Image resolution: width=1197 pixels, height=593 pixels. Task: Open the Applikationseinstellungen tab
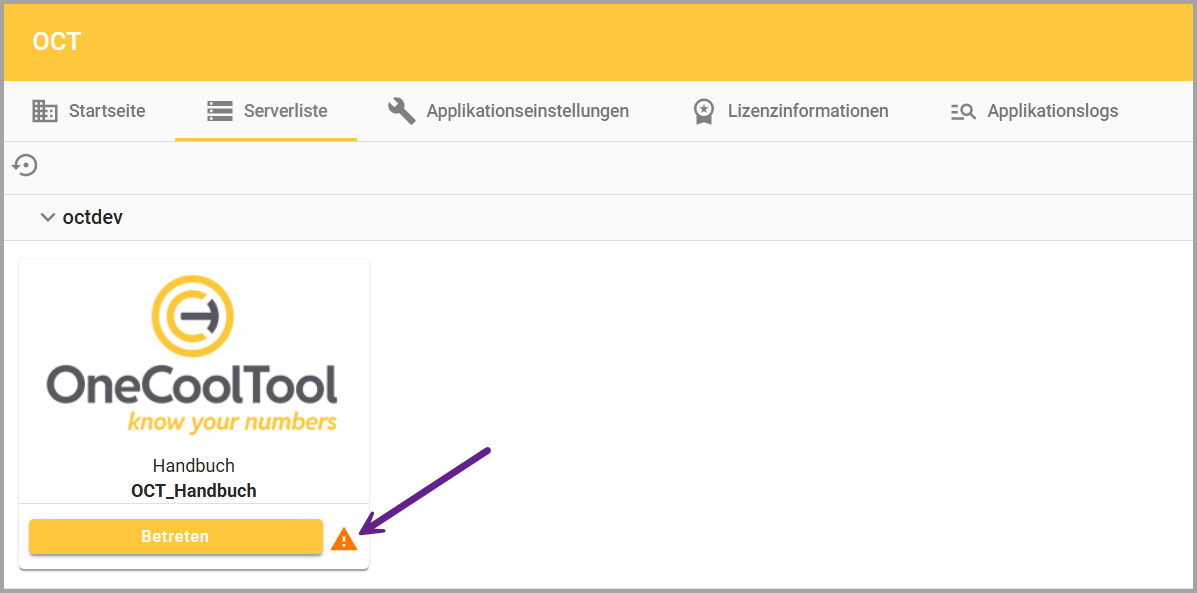coord(508,111)
